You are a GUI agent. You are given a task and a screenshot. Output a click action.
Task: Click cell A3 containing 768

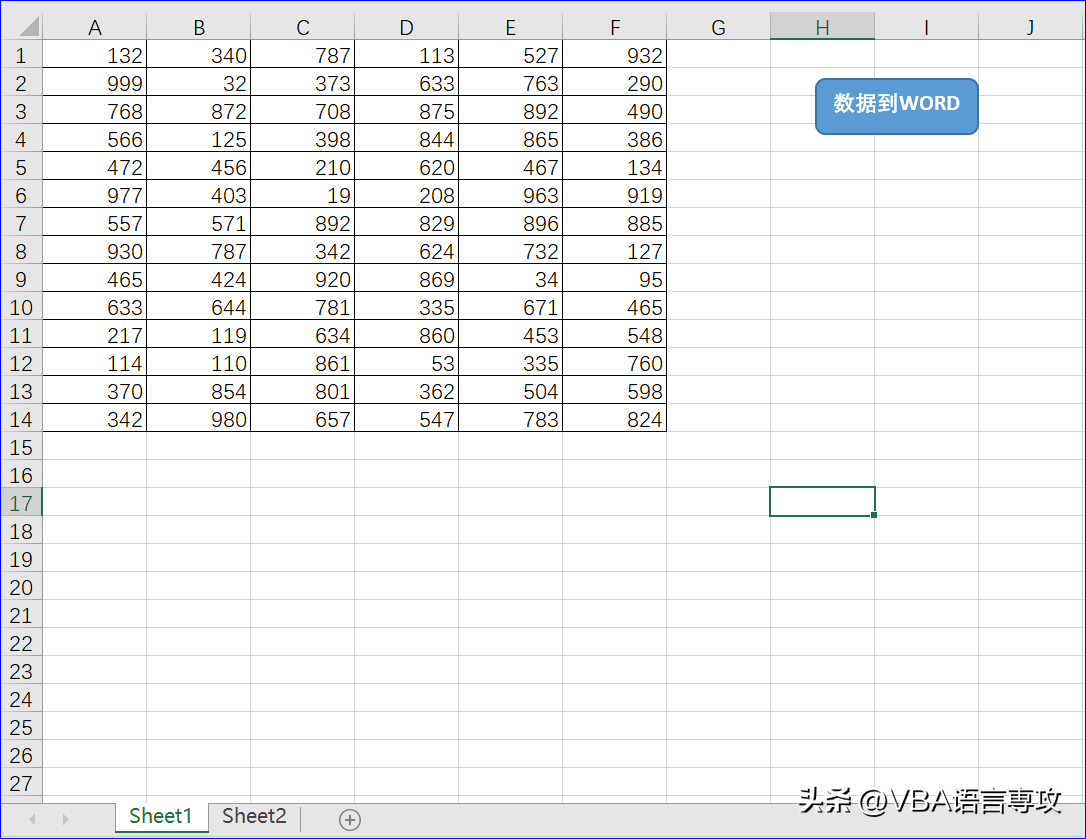pyautogui.click(x=95, y=111)
